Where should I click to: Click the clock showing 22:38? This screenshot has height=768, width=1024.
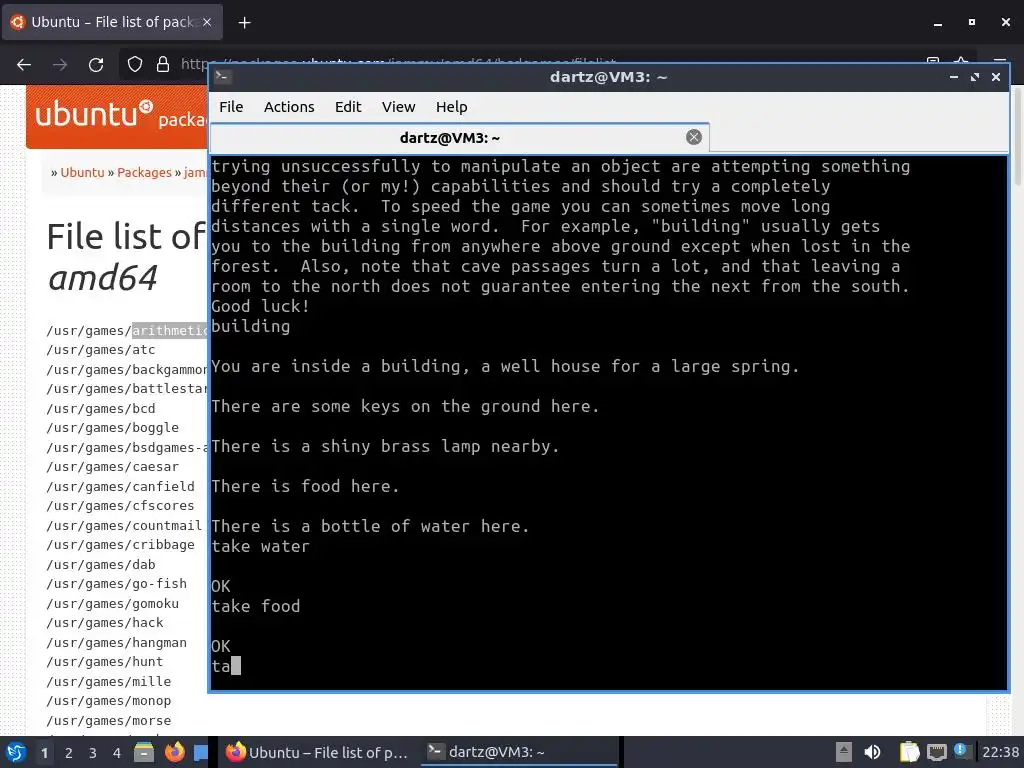[x=1000, y=752]
